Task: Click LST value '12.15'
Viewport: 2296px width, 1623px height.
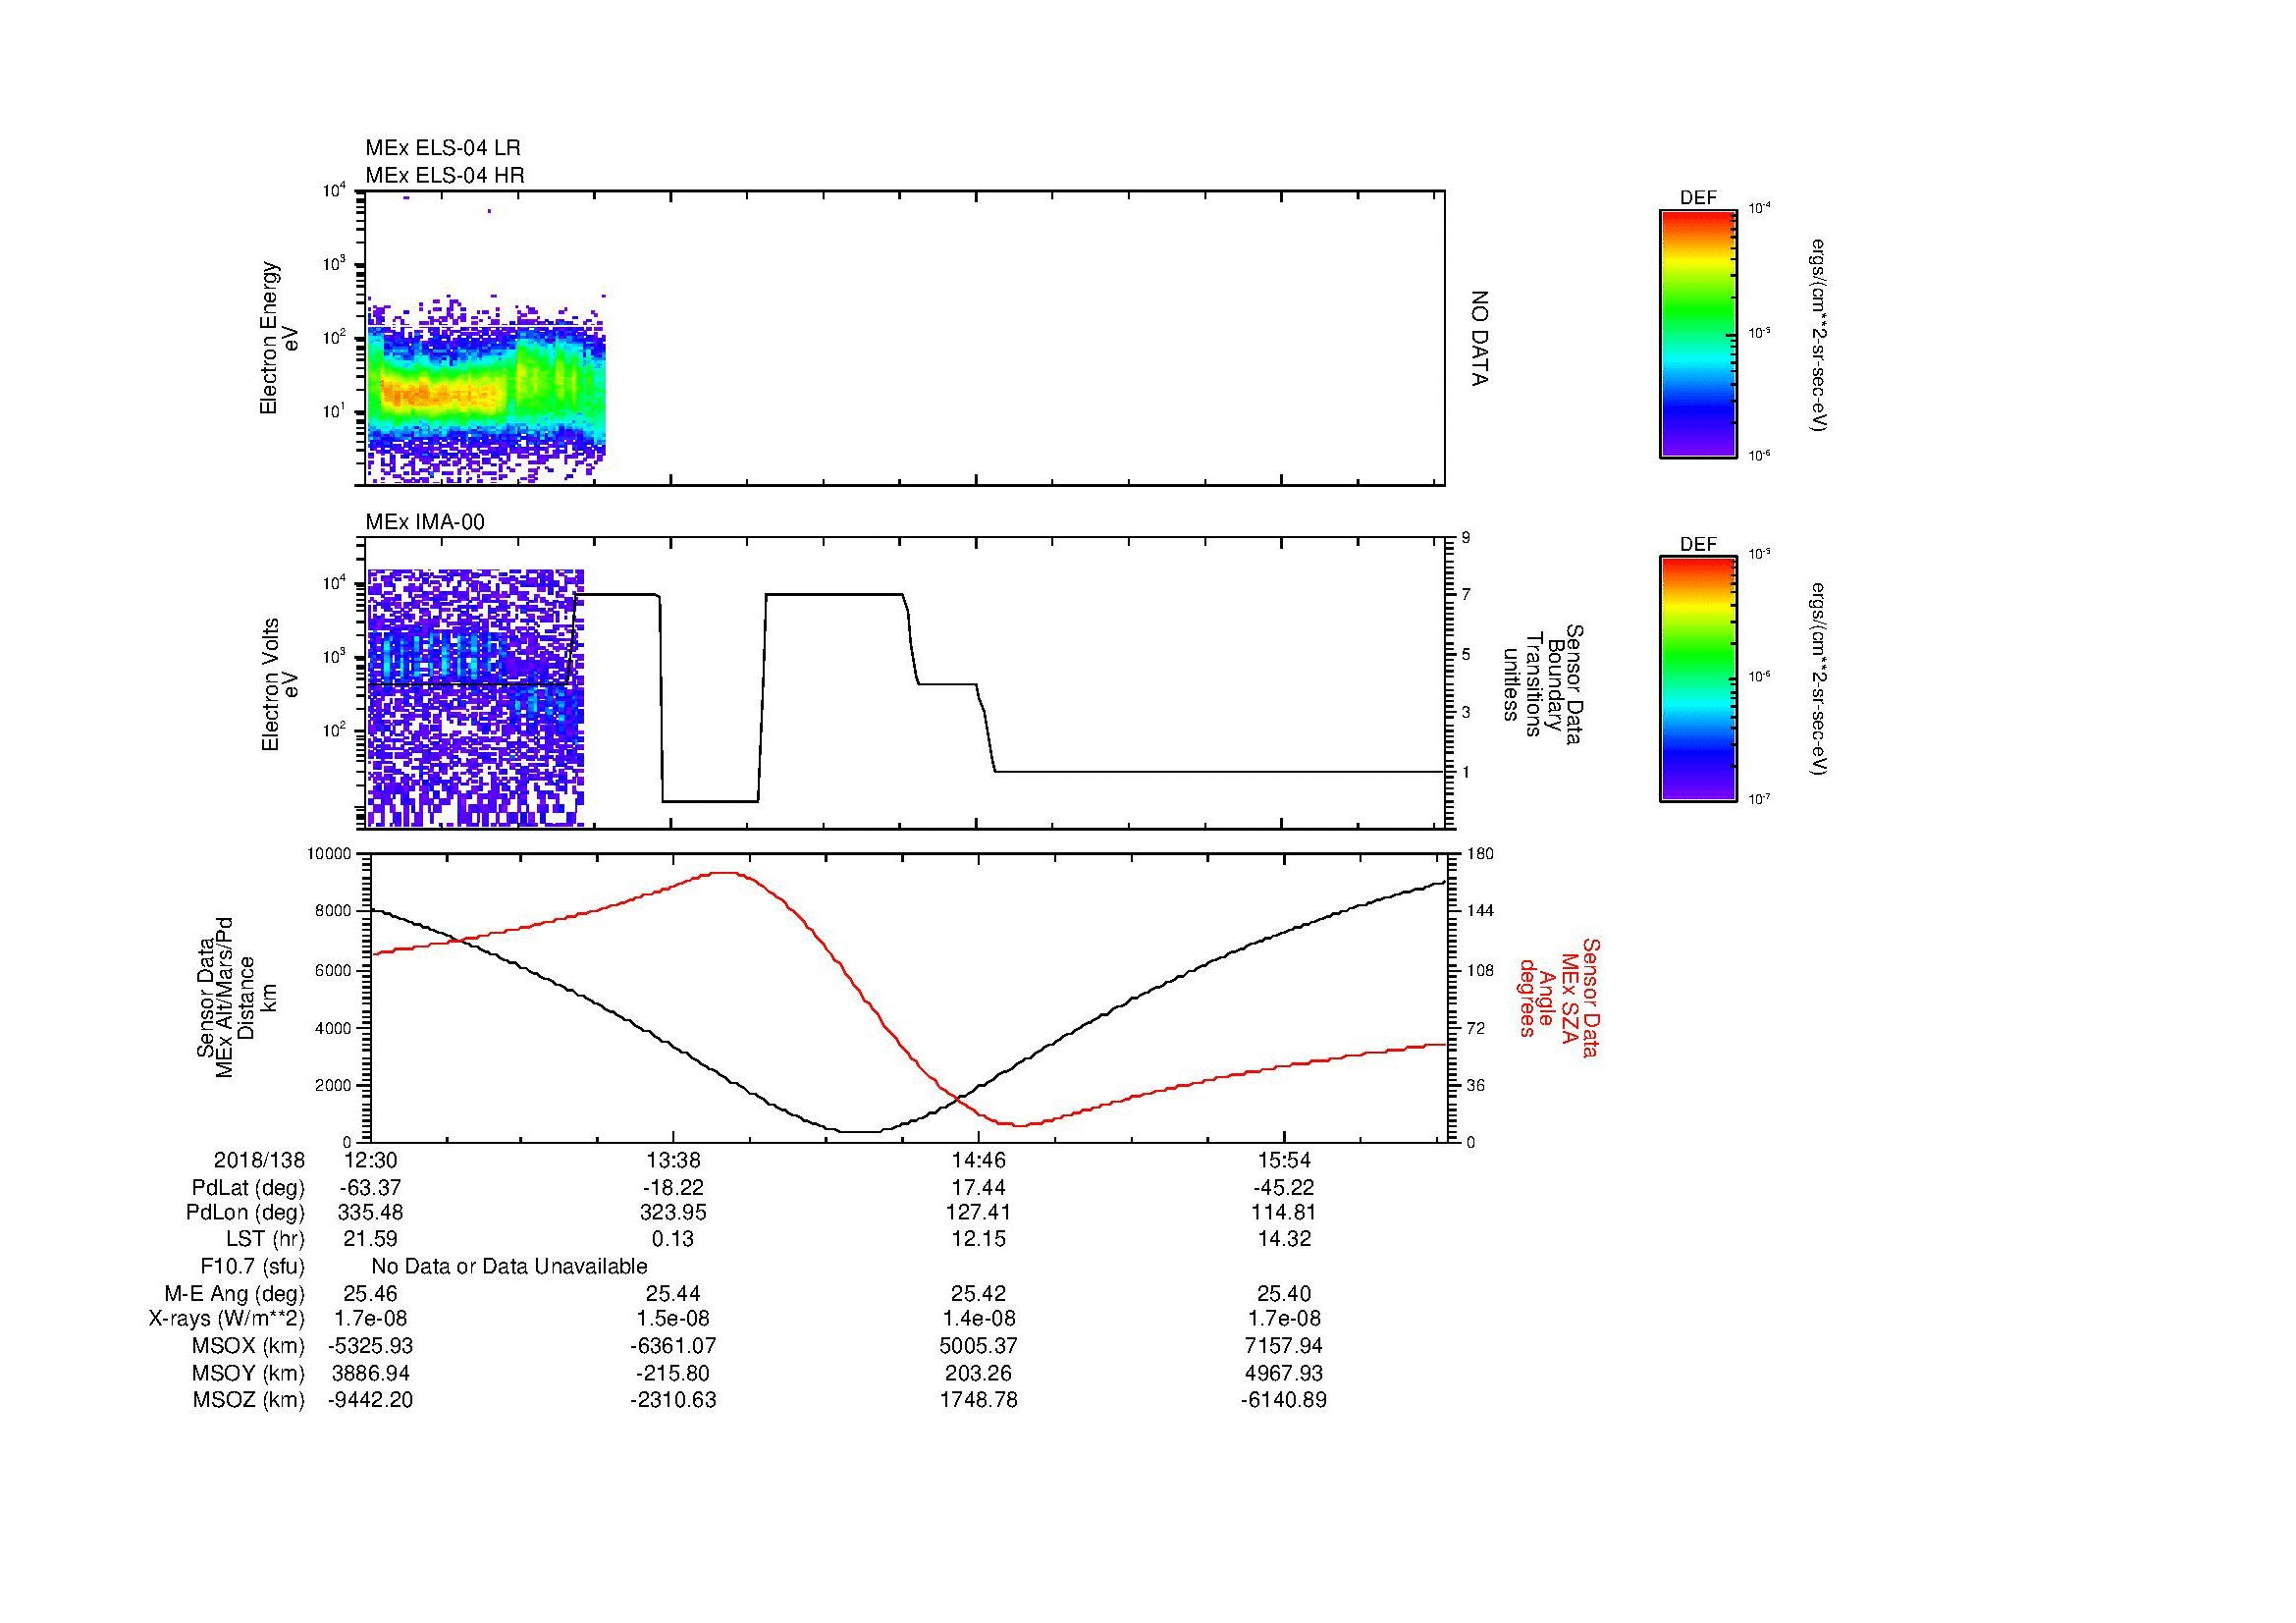Action: click(979, 1238)
